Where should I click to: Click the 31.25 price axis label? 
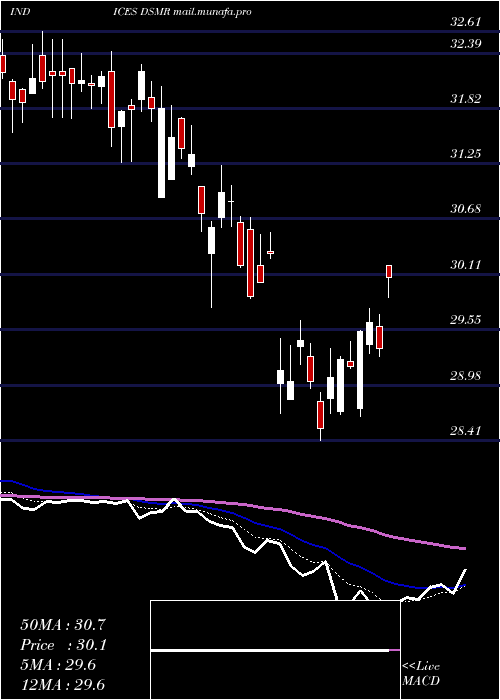[466, 154]
